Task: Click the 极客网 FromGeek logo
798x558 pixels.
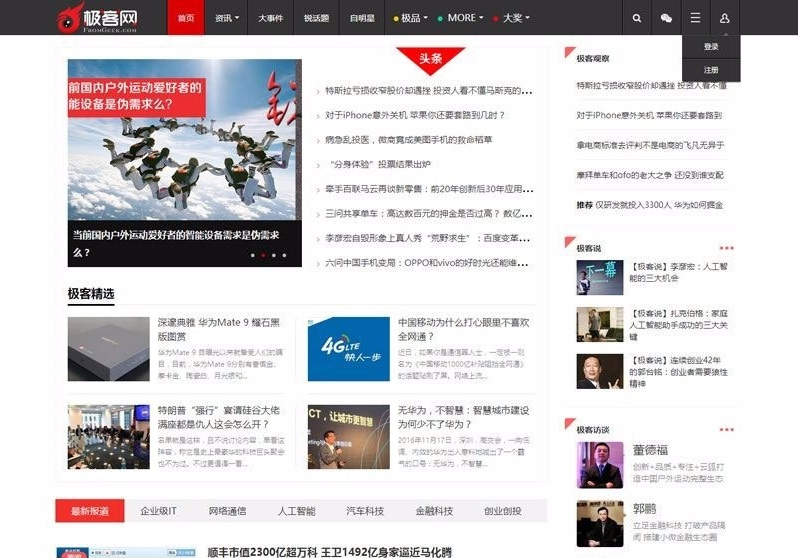Action: [x=97, y=17]
